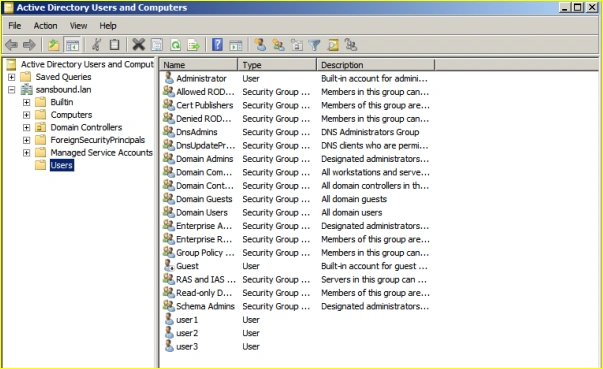The height and width of the screenshot is (369, 603).
Task: Select the Enterprise A... group row
Action: tap(296, 226)
